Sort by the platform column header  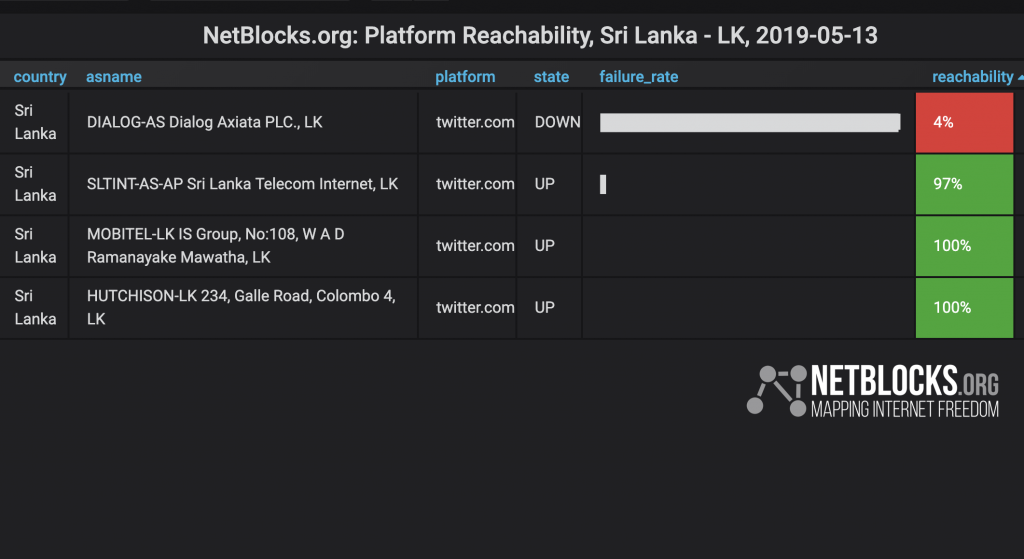click(465, 76)
